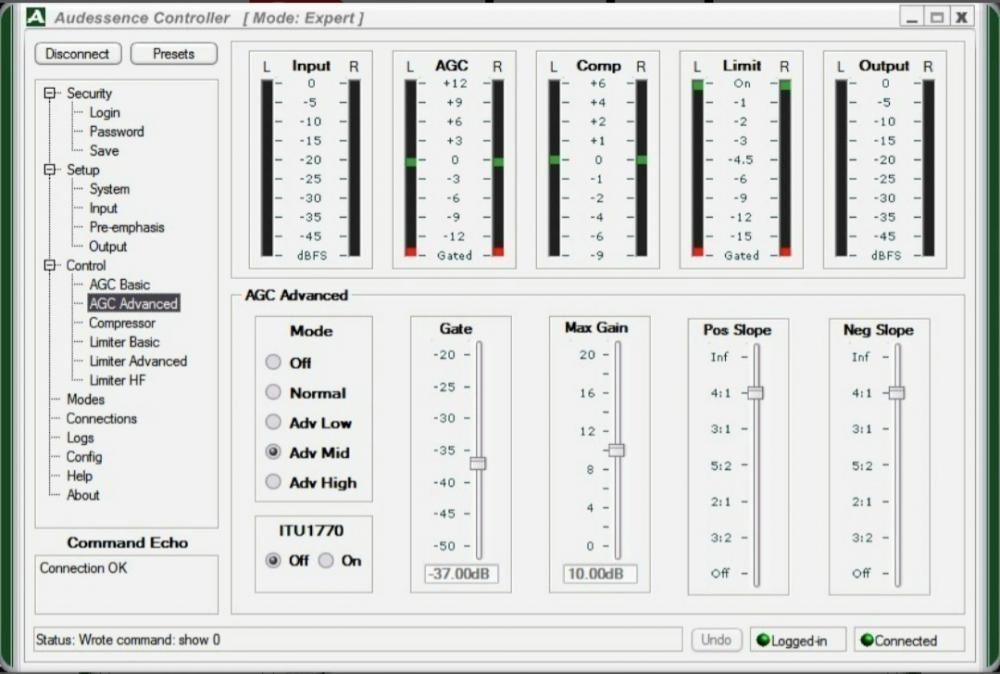Image resolution: width=1000 pixels, height=674 pixels.
Task: Click the AGC left channel meter bar
Action: coord(411,168)
